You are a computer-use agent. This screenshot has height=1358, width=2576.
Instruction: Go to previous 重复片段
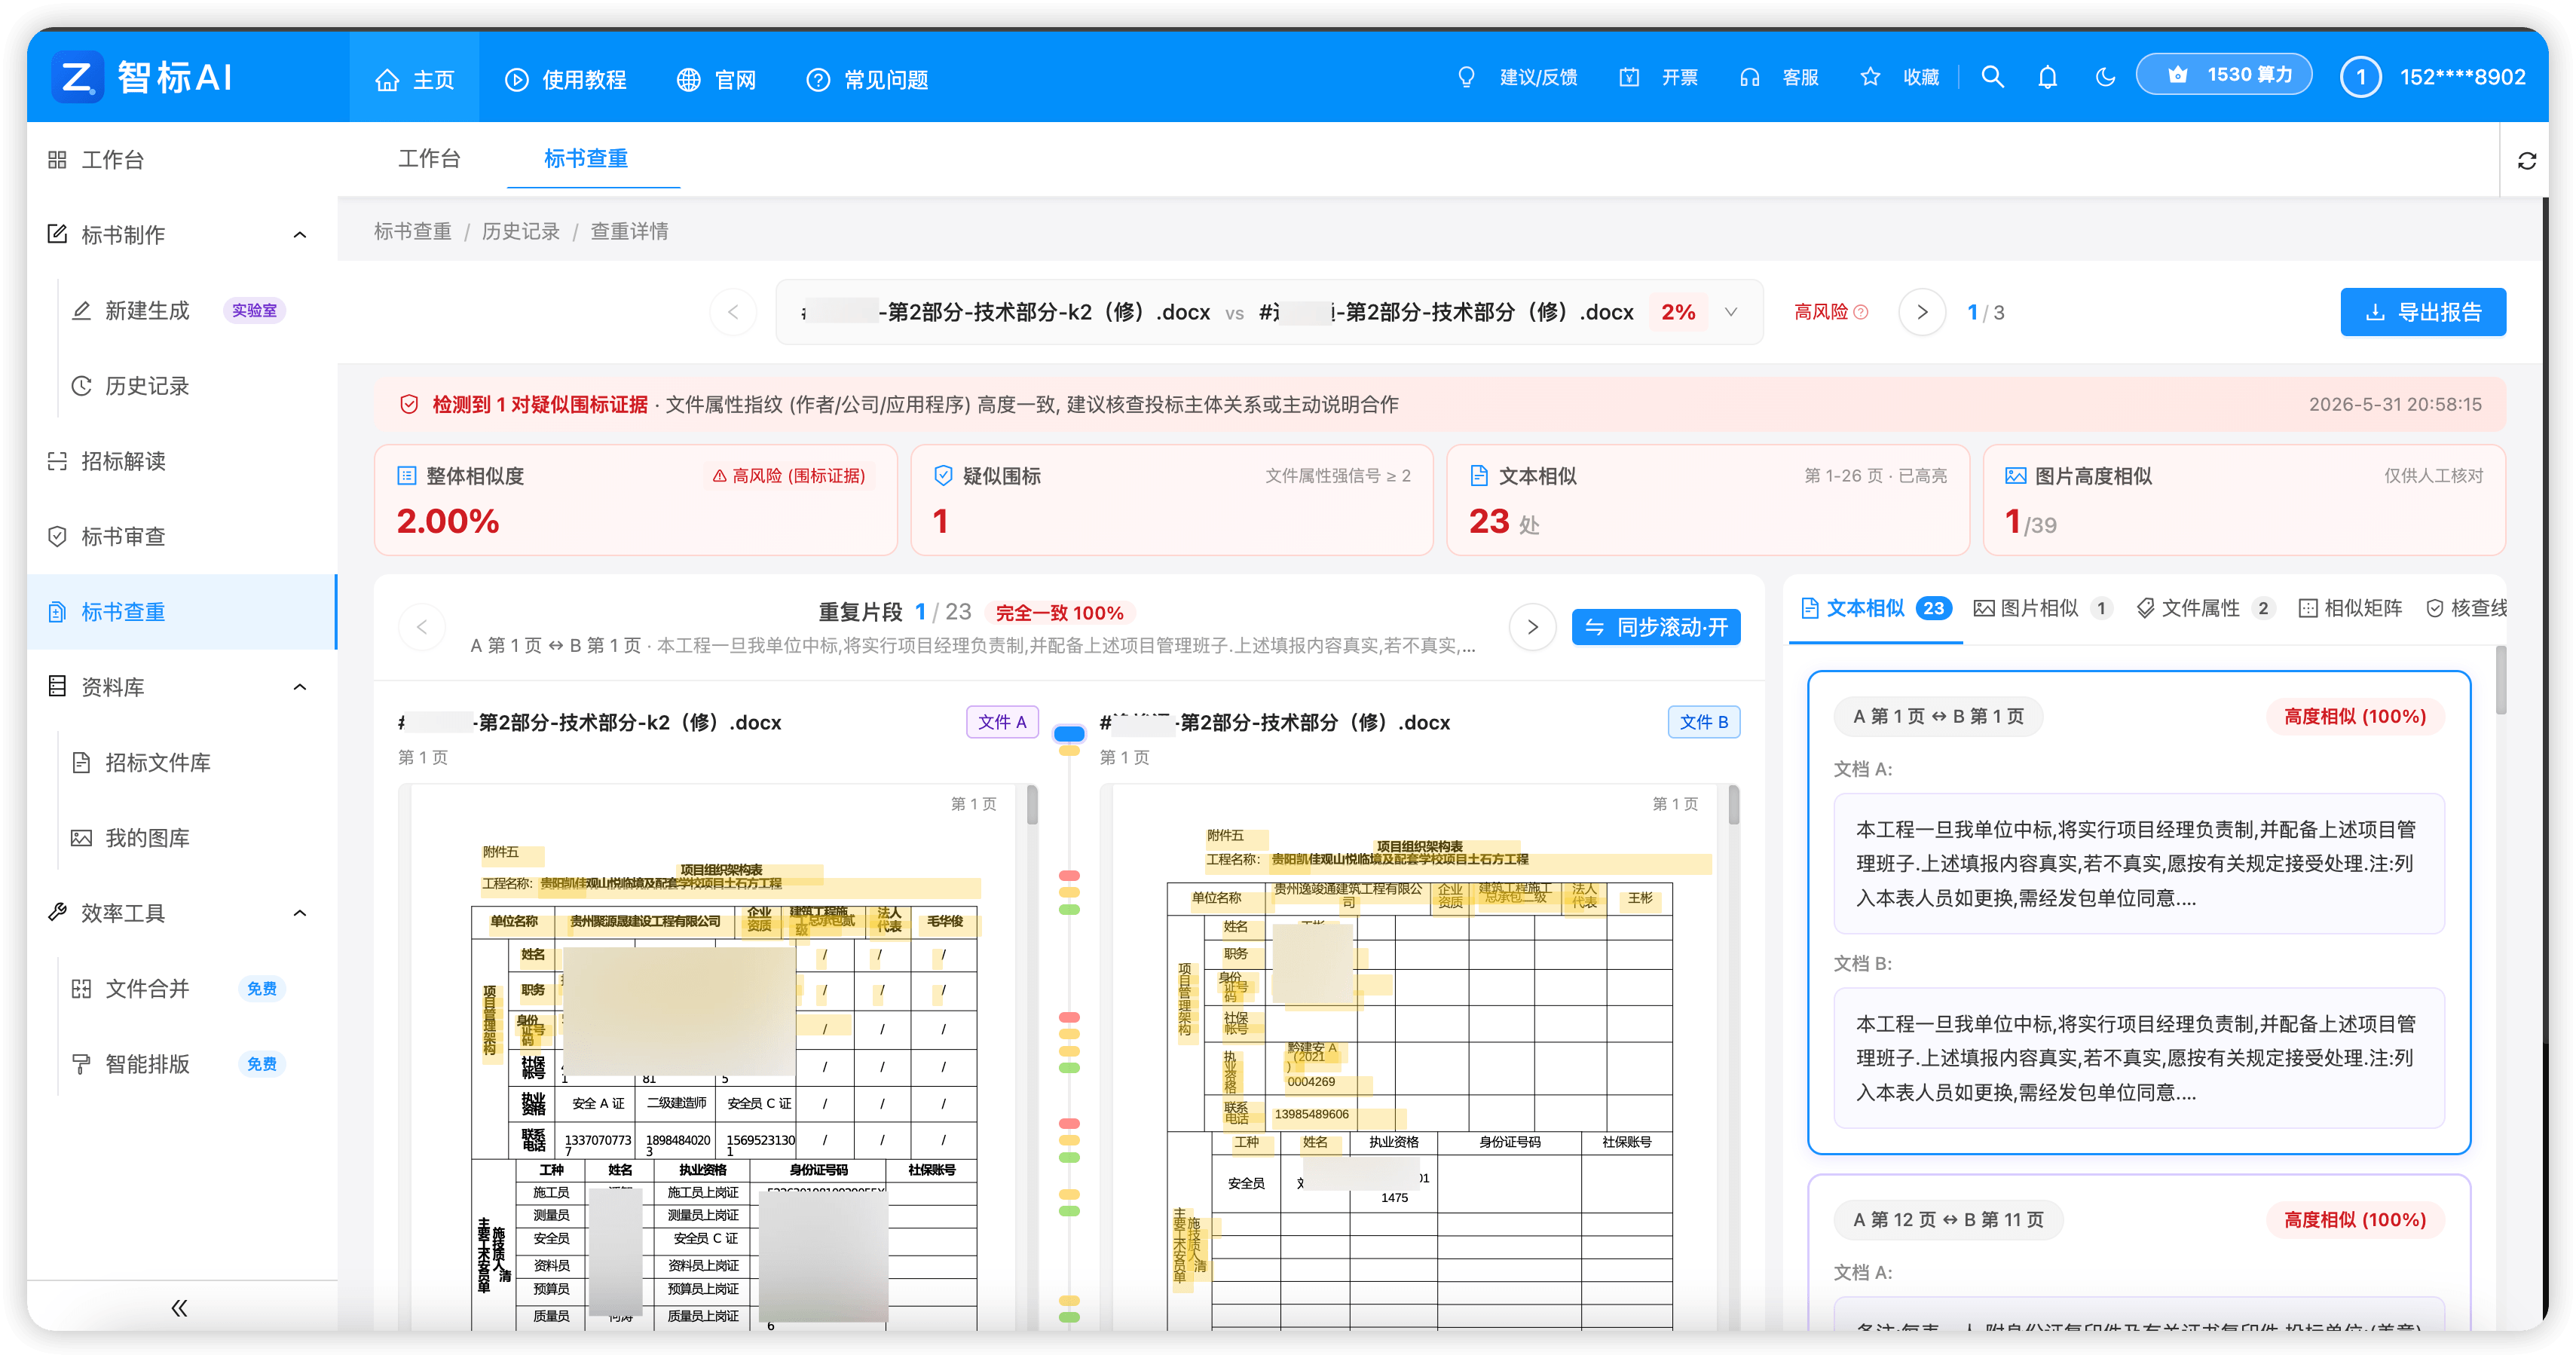(422, 627)
